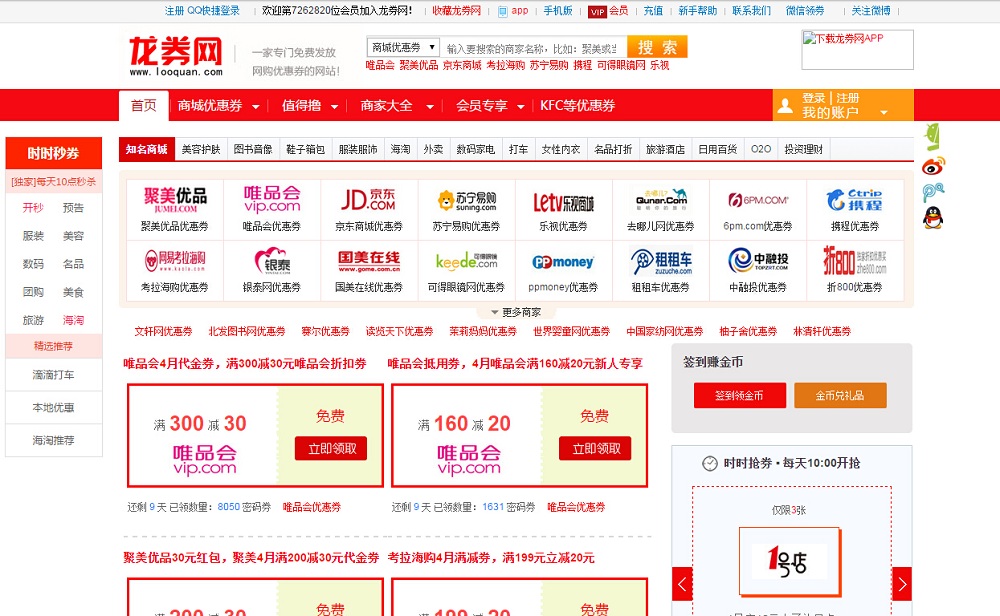
Task: Click the green mobile app icon
Action: (932, 136)
